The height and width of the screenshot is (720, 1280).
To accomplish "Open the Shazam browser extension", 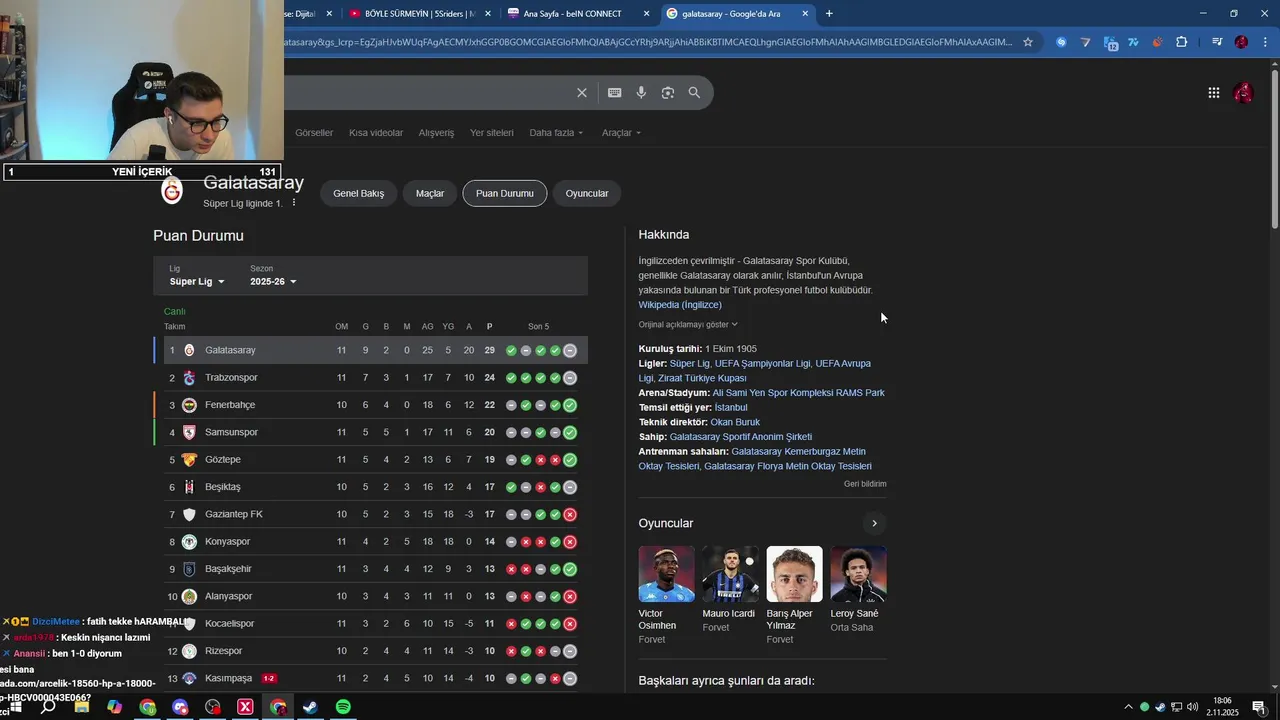I will [x=1061, y=42].
